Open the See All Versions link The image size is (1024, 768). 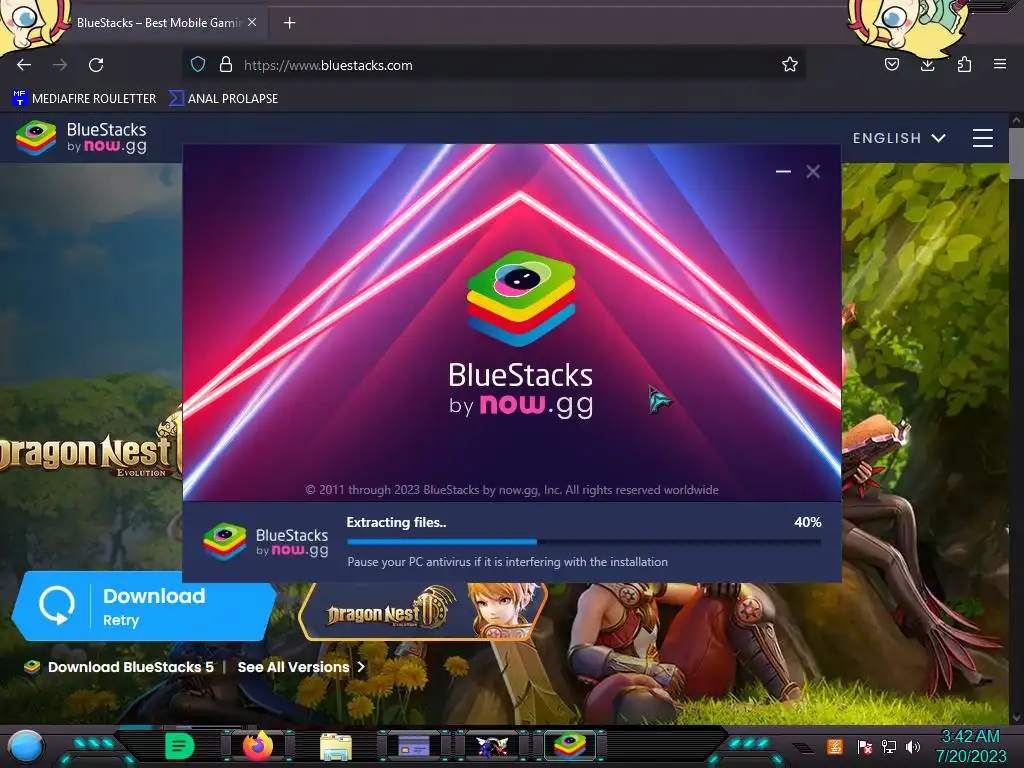[x=301, y=667]
